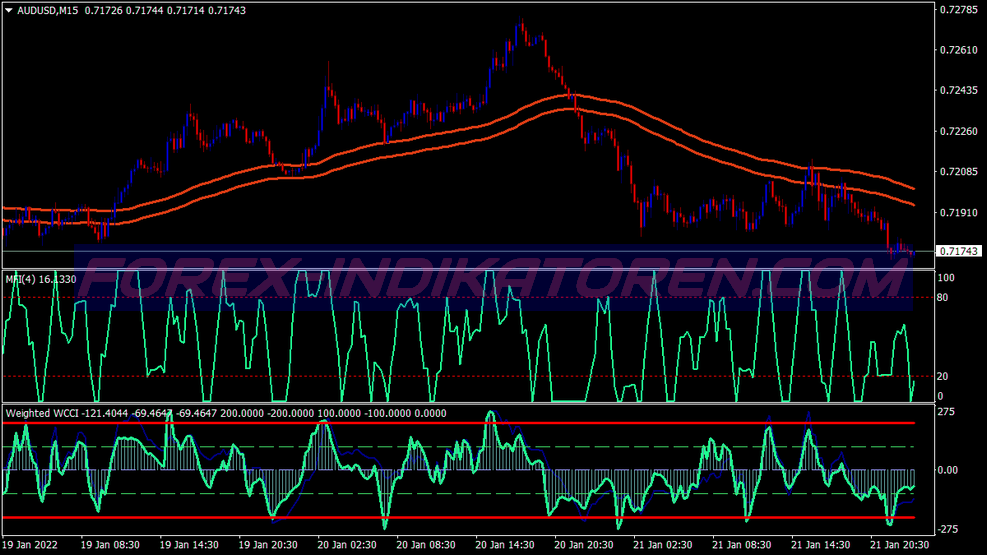Image resolution: width=987 pixels, height=555 pixels.
Task: Click the 20 Jan 14:30 time label
Action: (x=505, y=545)
